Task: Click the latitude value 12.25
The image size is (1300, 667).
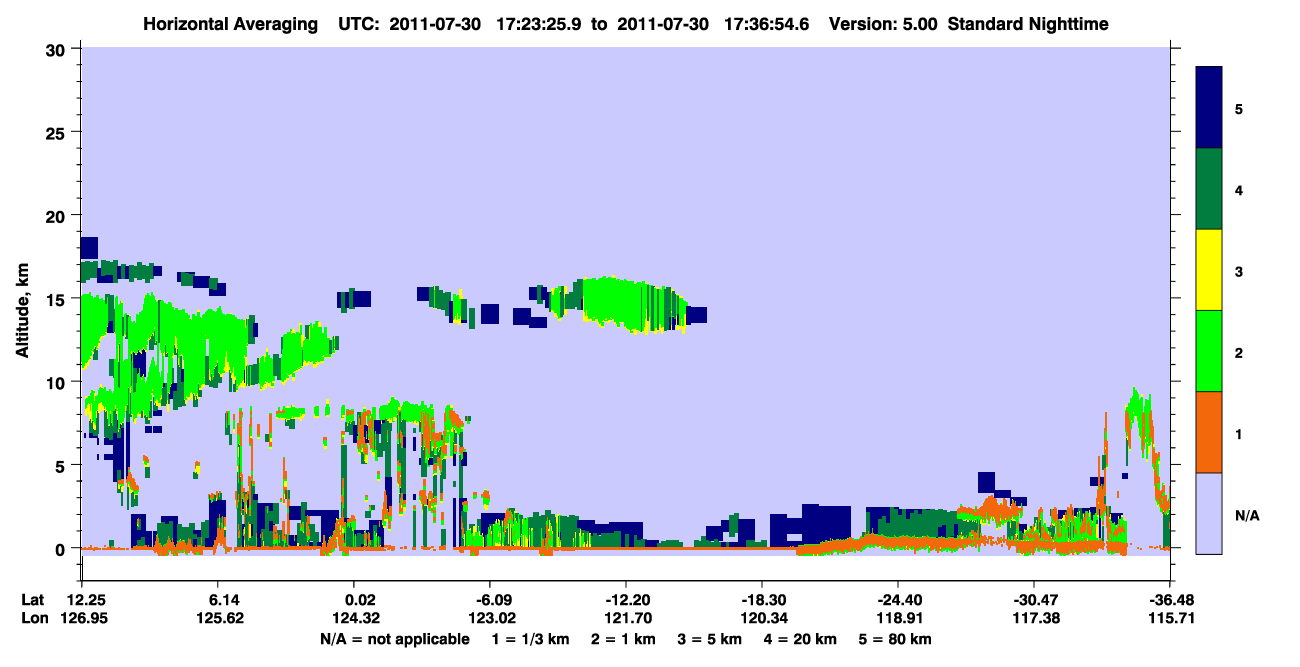Action: [81, 599]
